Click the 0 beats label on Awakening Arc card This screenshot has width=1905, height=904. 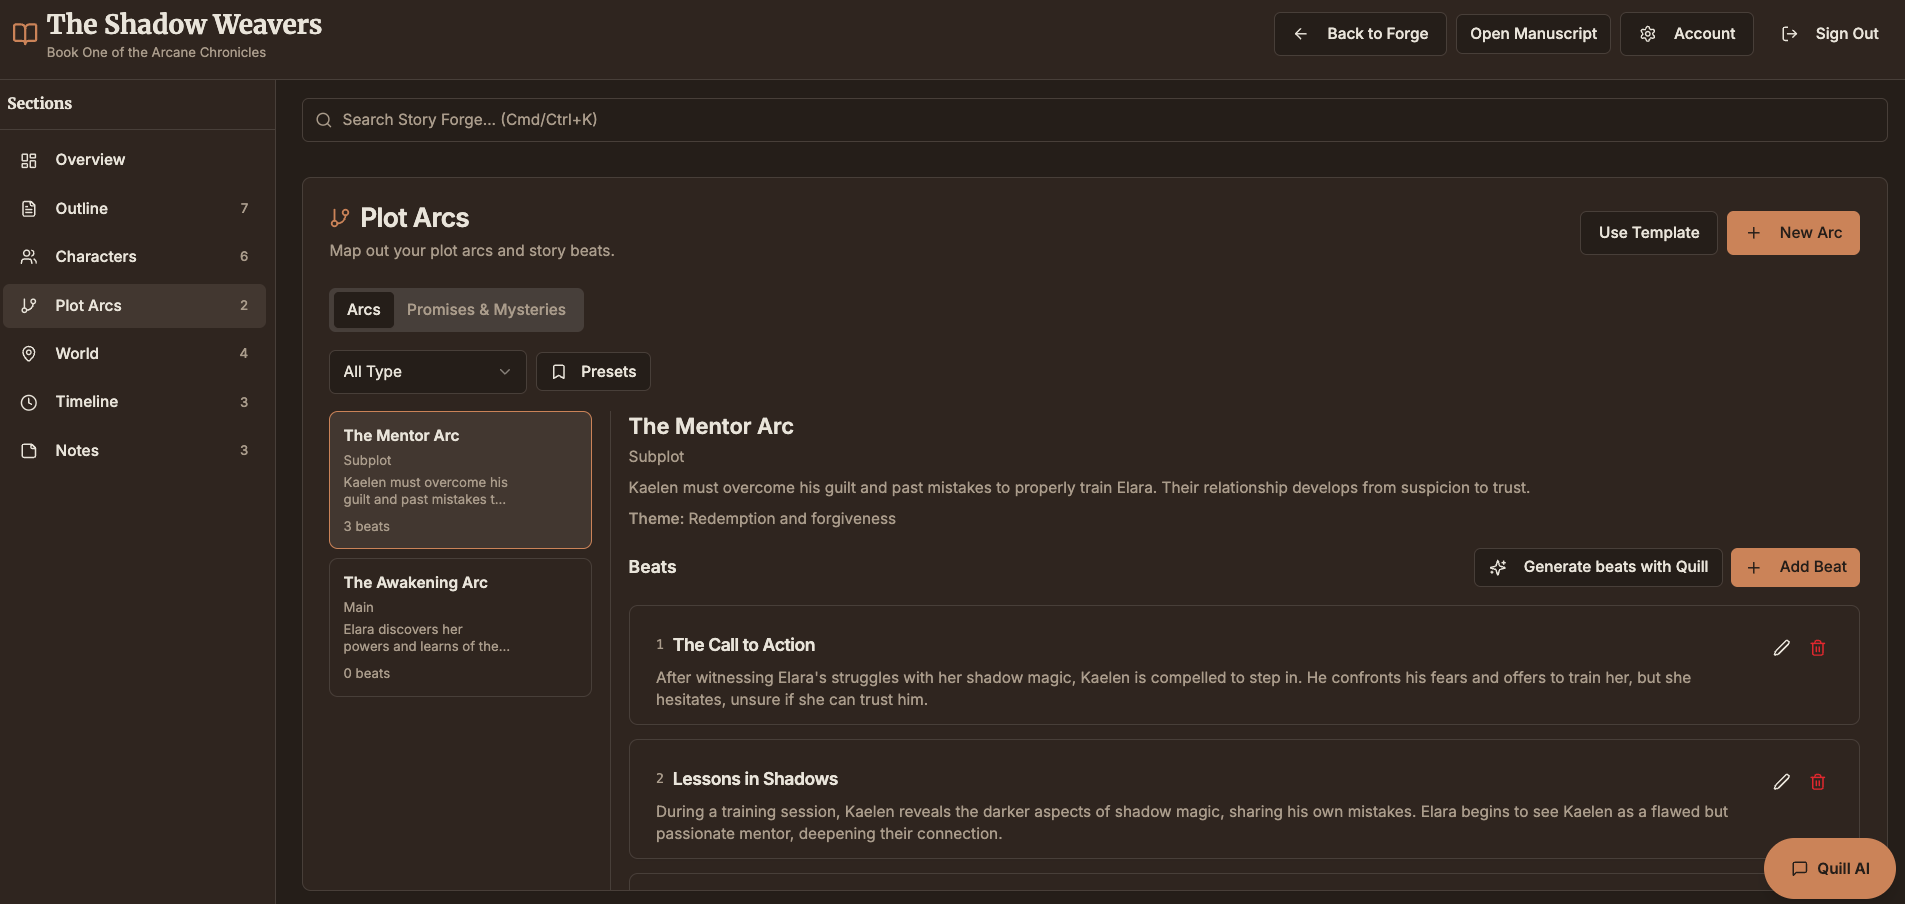pos(367,674)
